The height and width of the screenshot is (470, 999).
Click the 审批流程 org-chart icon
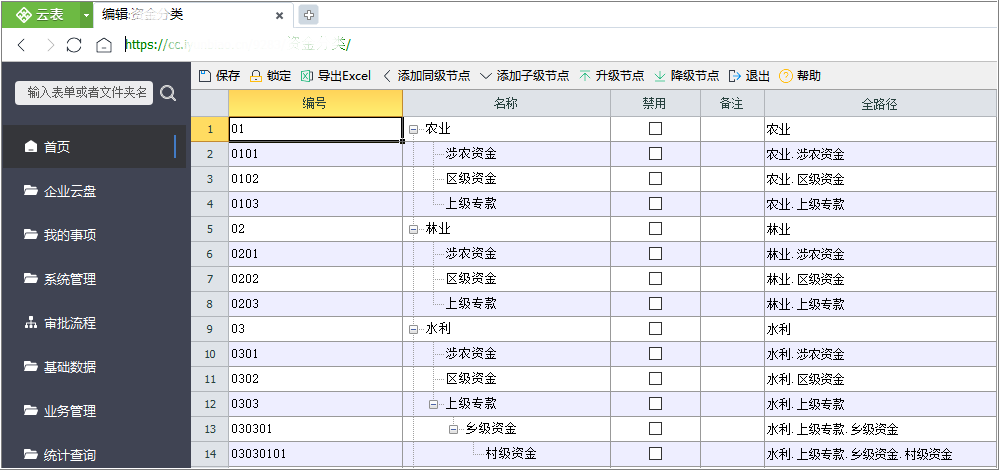coord(31,323)
